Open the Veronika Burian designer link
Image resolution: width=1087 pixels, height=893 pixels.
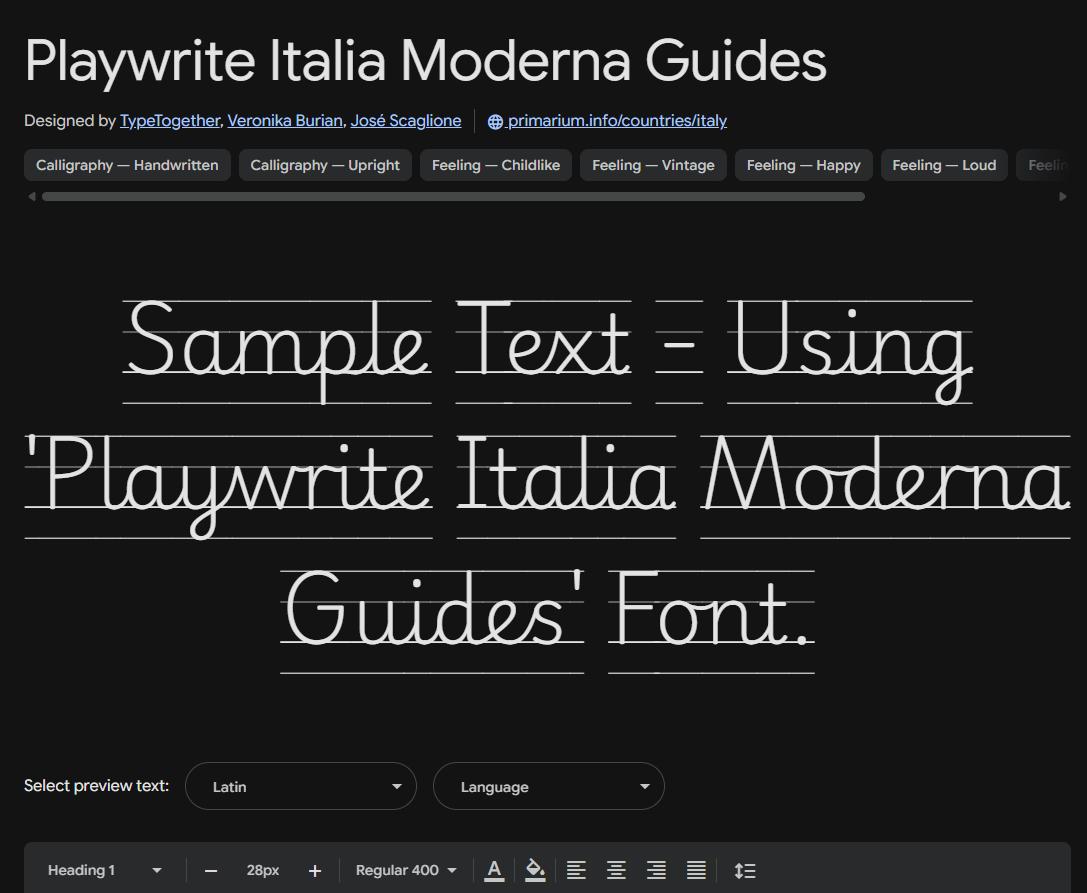pos(285,121)
